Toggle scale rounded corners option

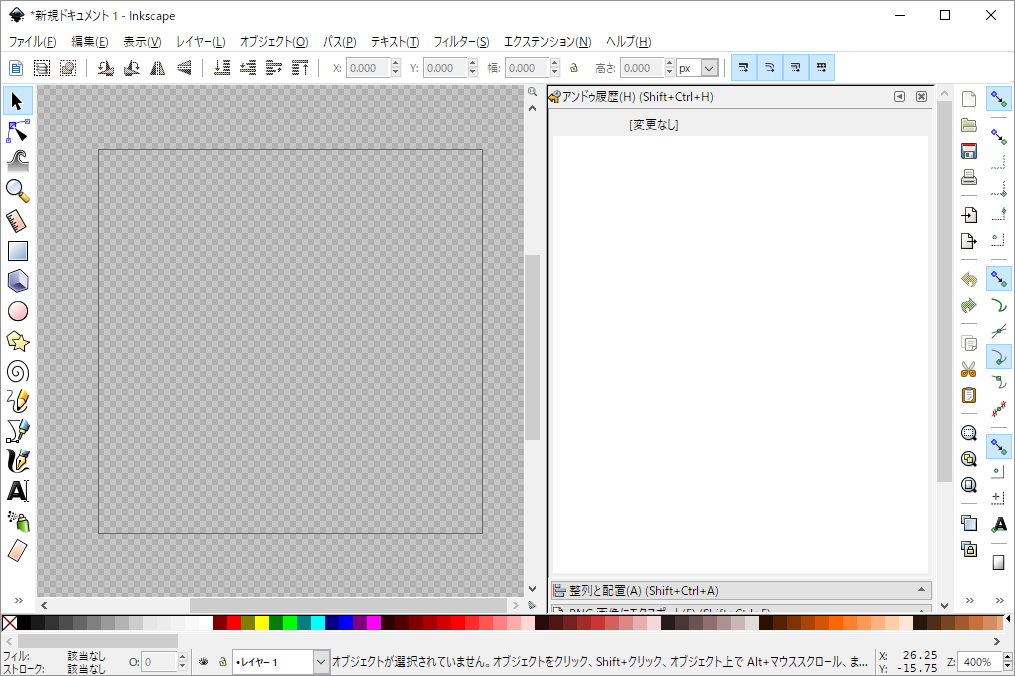[770, 68]
